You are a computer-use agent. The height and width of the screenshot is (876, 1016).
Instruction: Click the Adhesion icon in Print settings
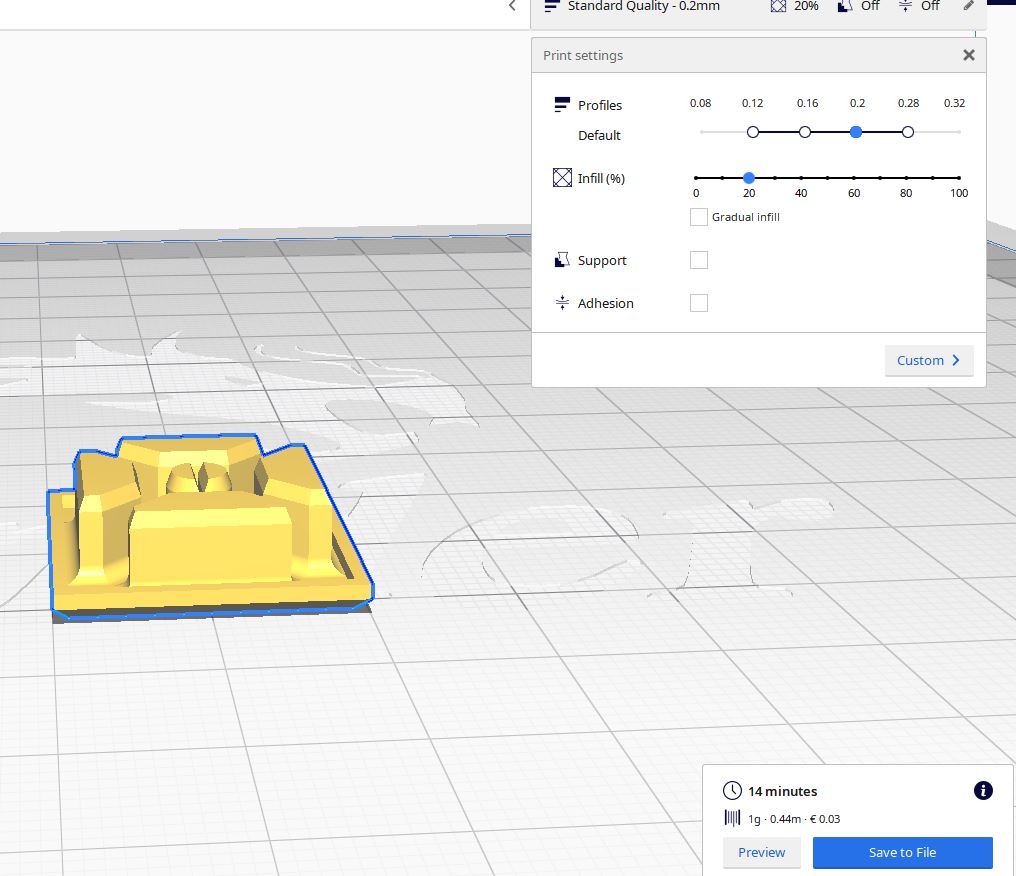click(x=562, y=303)
